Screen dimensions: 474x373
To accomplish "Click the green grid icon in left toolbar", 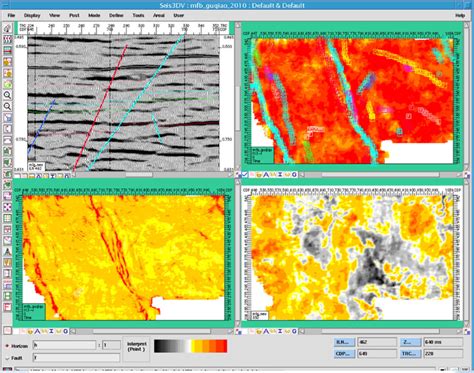I will [x=7, y=218].
